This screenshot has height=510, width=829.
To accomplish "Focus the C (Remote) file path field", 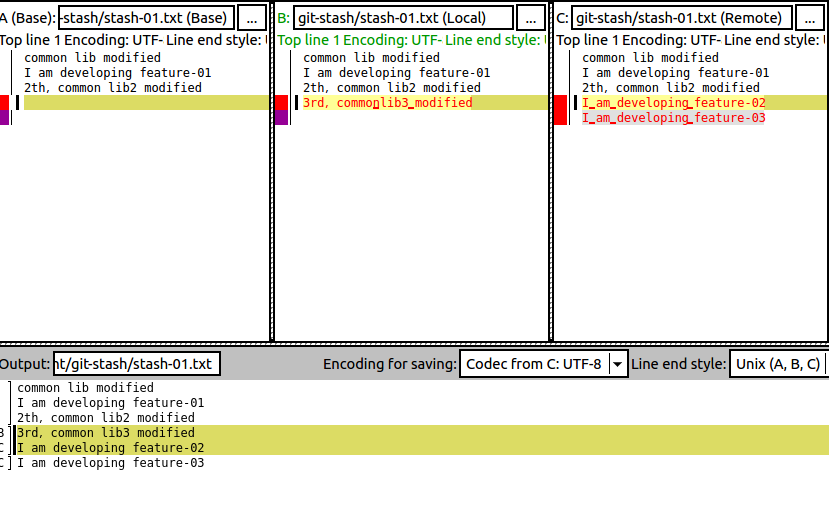I will 681,18.
